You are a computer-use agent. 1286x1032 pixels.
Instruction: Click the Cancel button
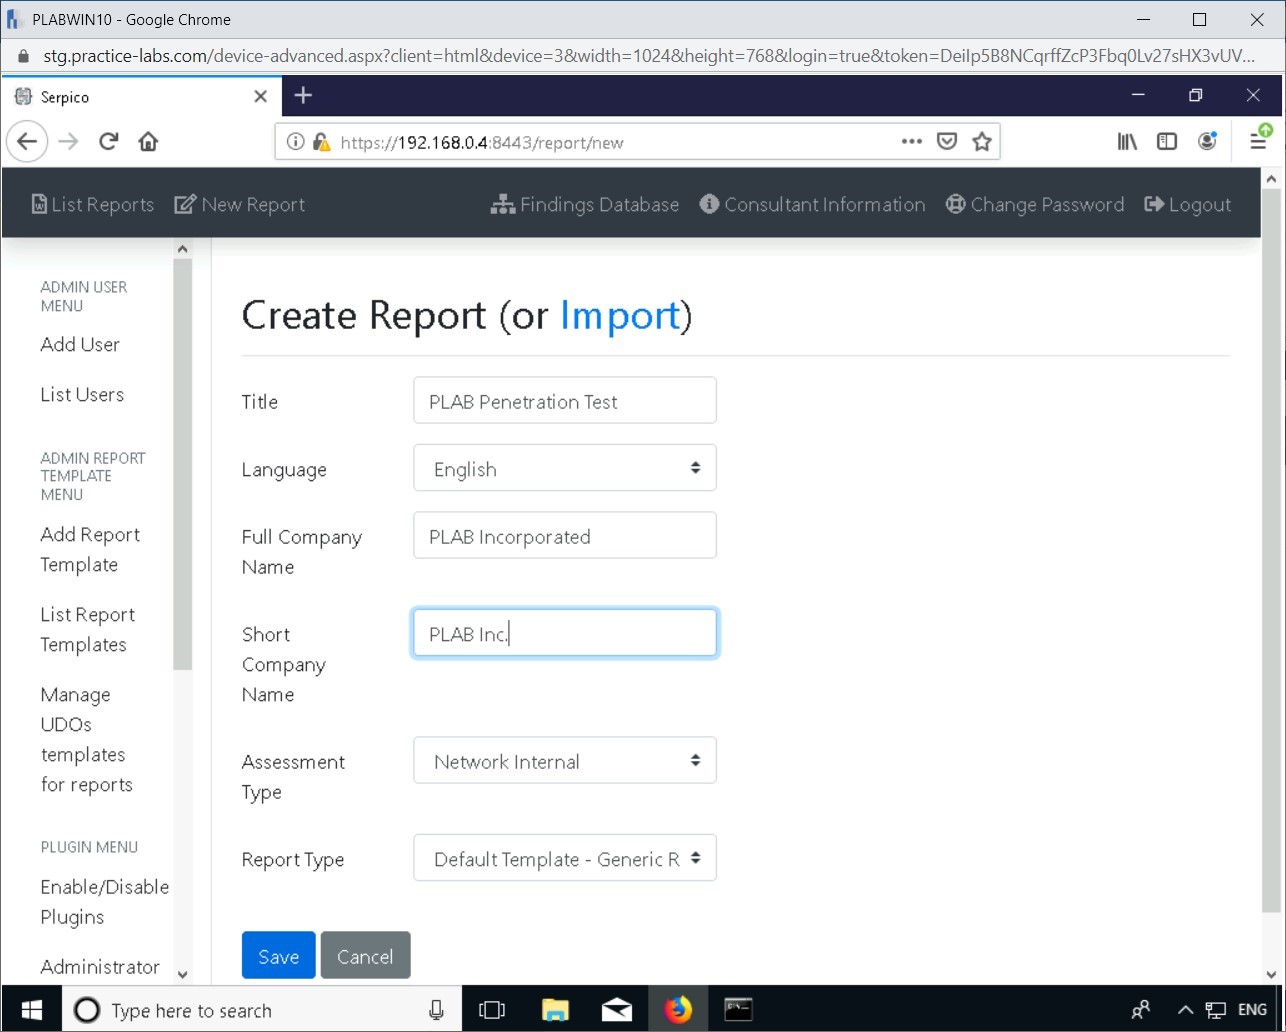pyautogui.click(x=365, y=956)
